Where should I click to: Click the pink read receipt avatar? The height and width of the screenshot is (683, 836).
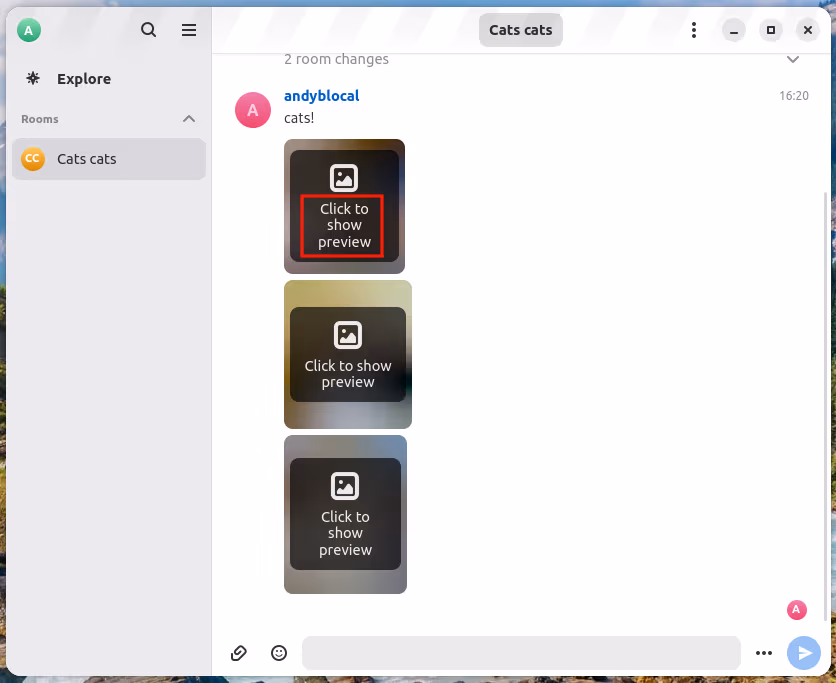(x=796, y=609)
